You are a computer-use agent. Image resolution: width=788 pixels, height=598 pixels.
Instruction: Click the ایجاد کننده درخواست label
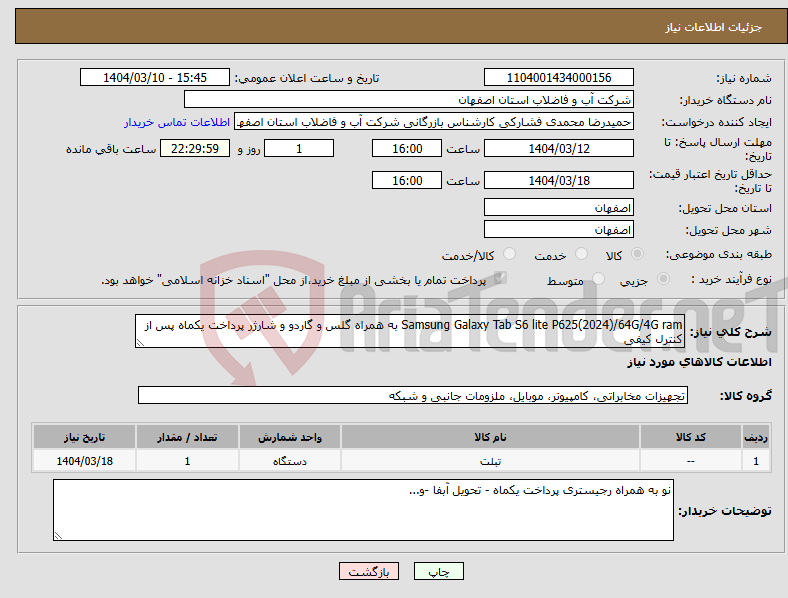tap(717, 122)
